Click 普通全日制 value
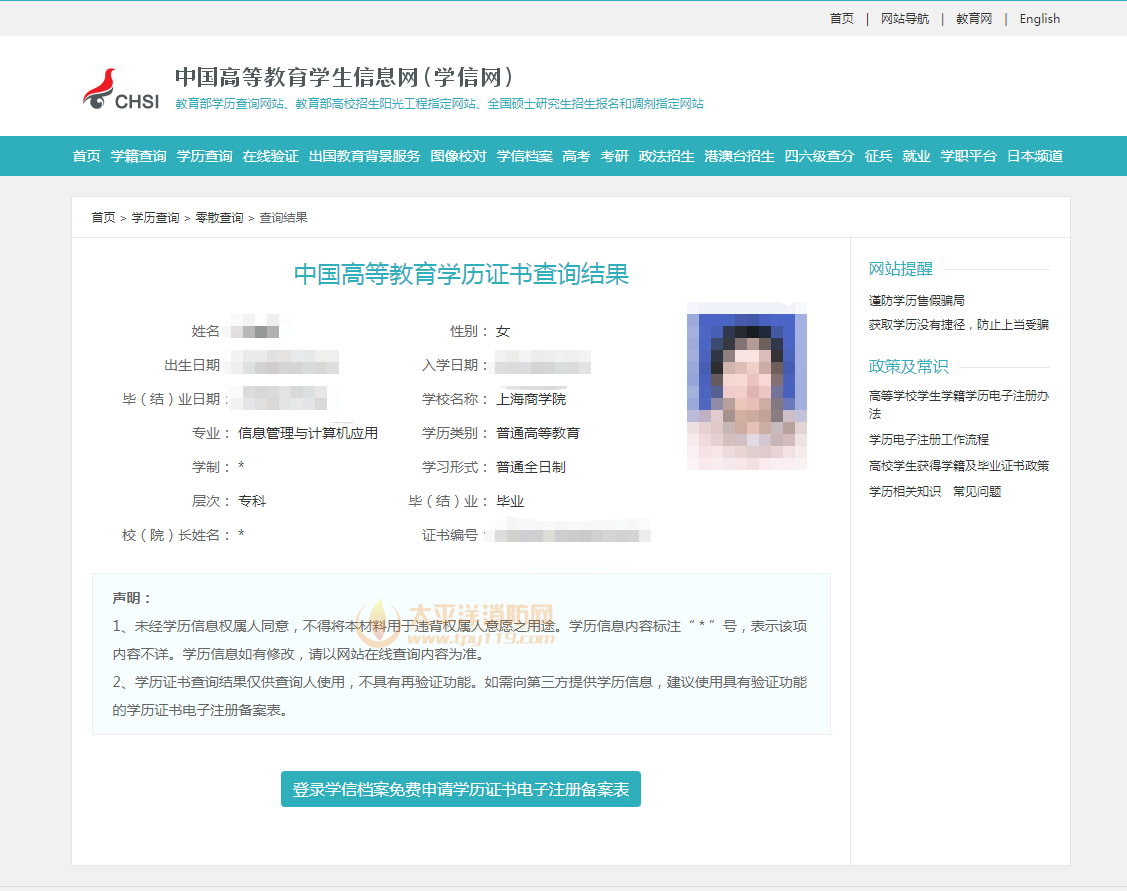The width and height of the screenshot is (1127, 891). [531, 467]
